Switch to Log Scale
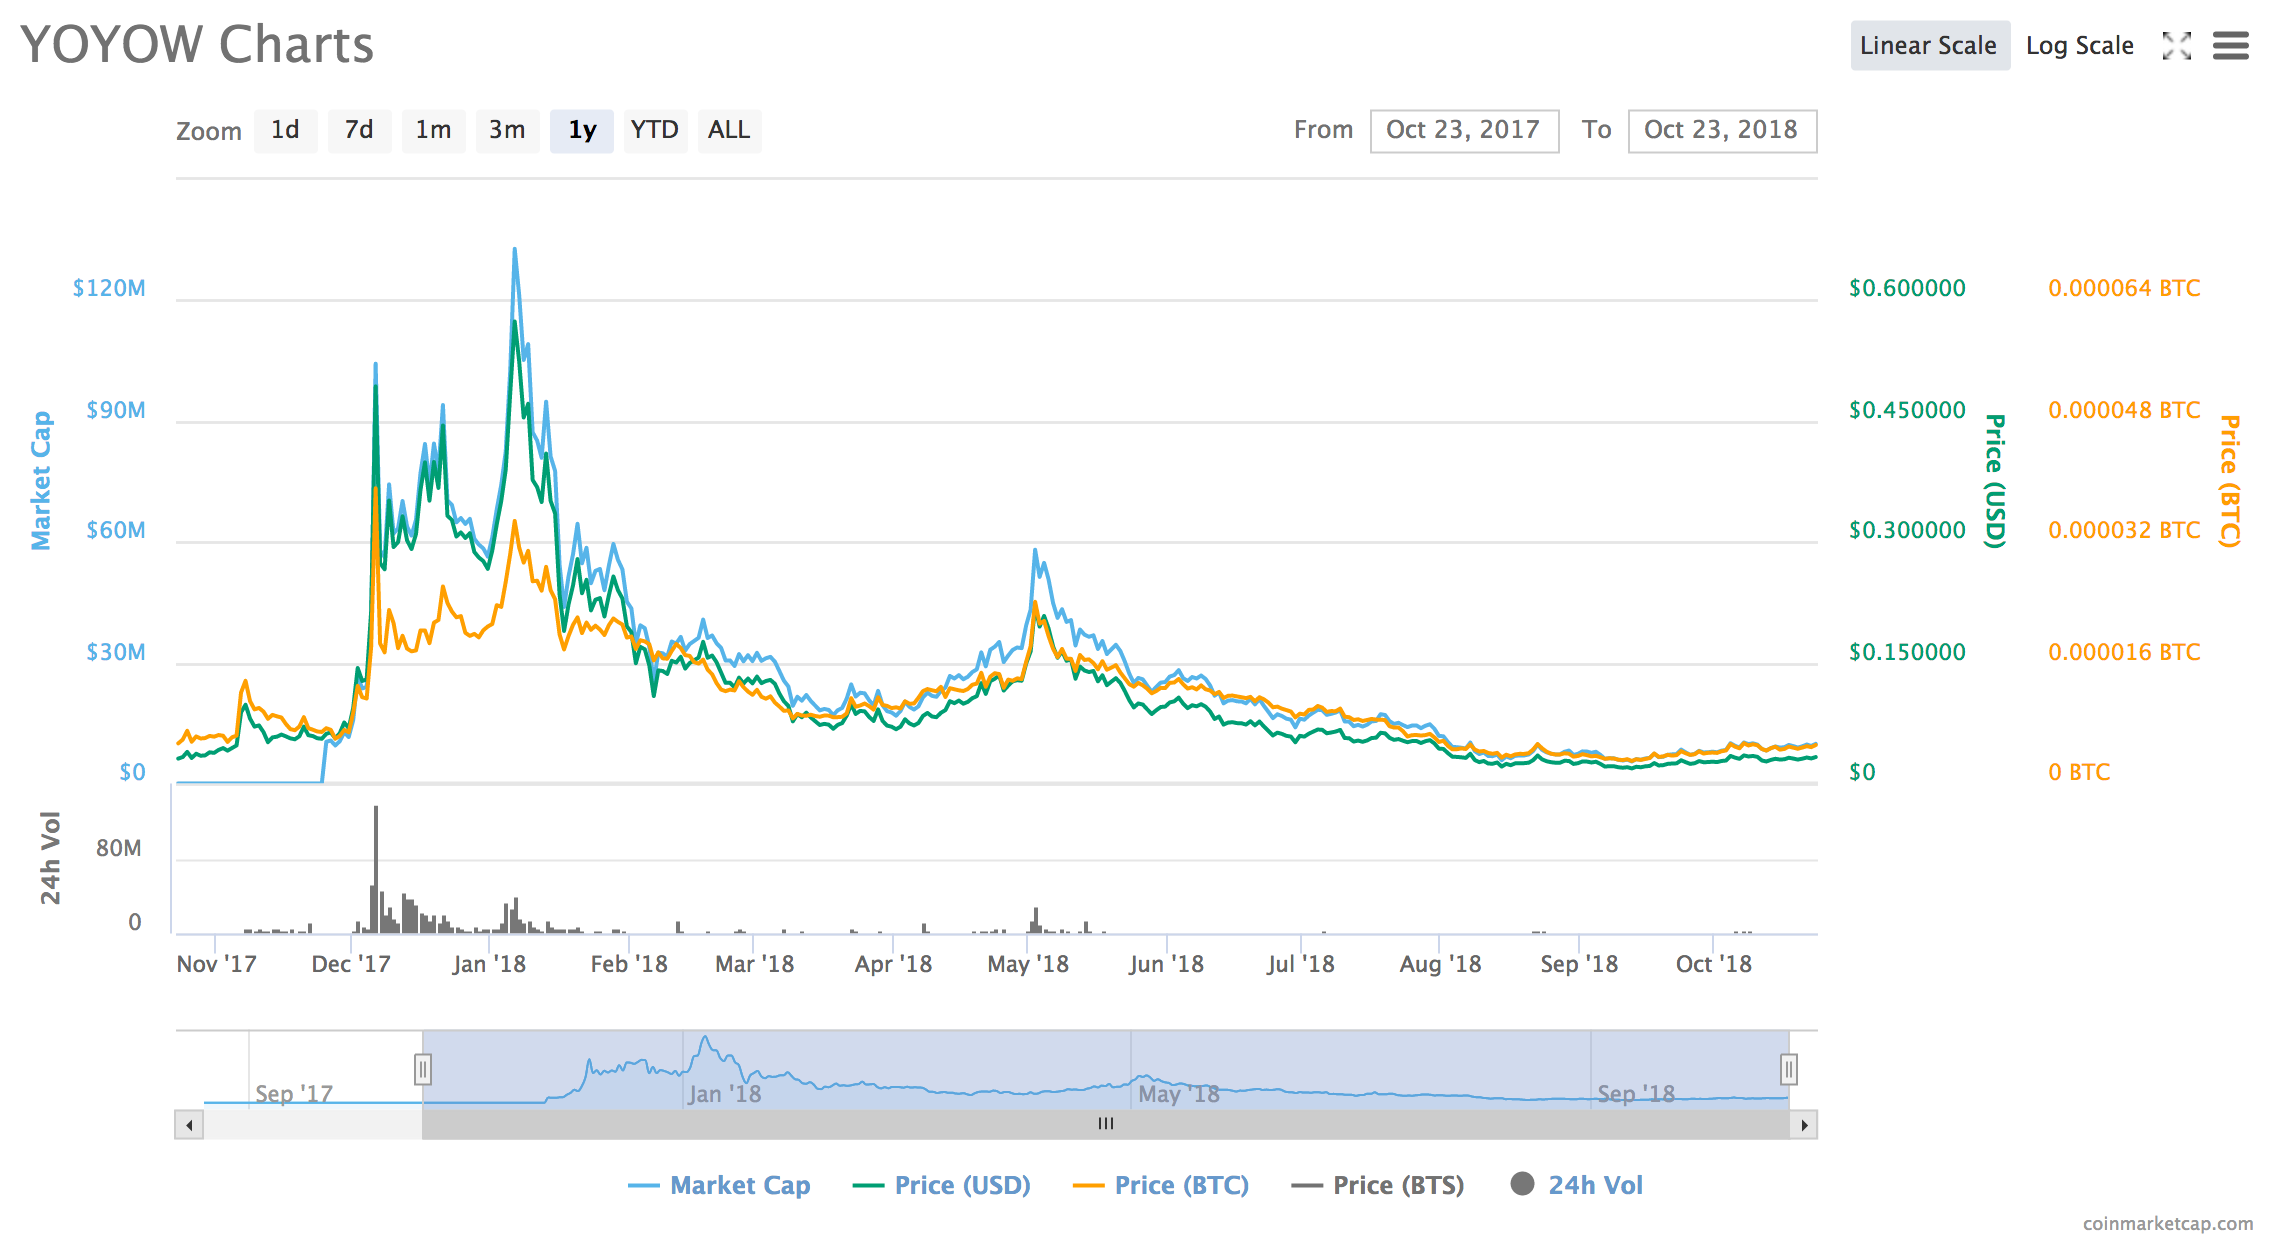The width and height of the screenshot is (2286, 1242). pyautogui.click(x=2079, y=46)
